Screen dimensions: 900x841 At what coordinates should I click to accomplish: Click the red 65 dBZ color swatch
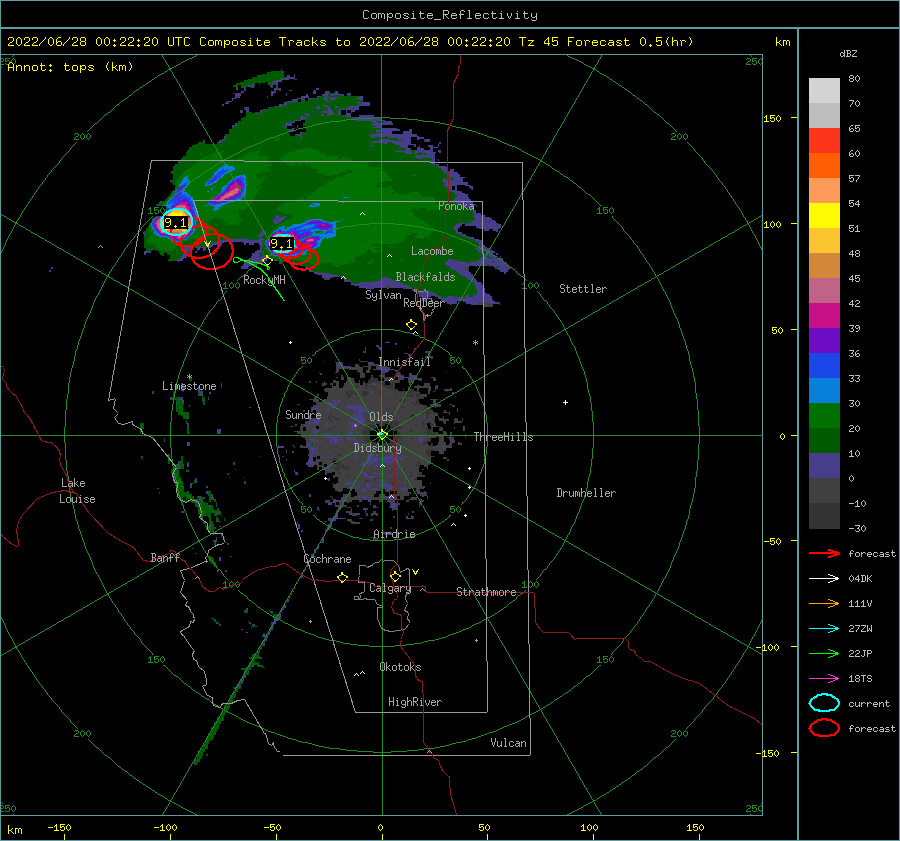[824, 141]
